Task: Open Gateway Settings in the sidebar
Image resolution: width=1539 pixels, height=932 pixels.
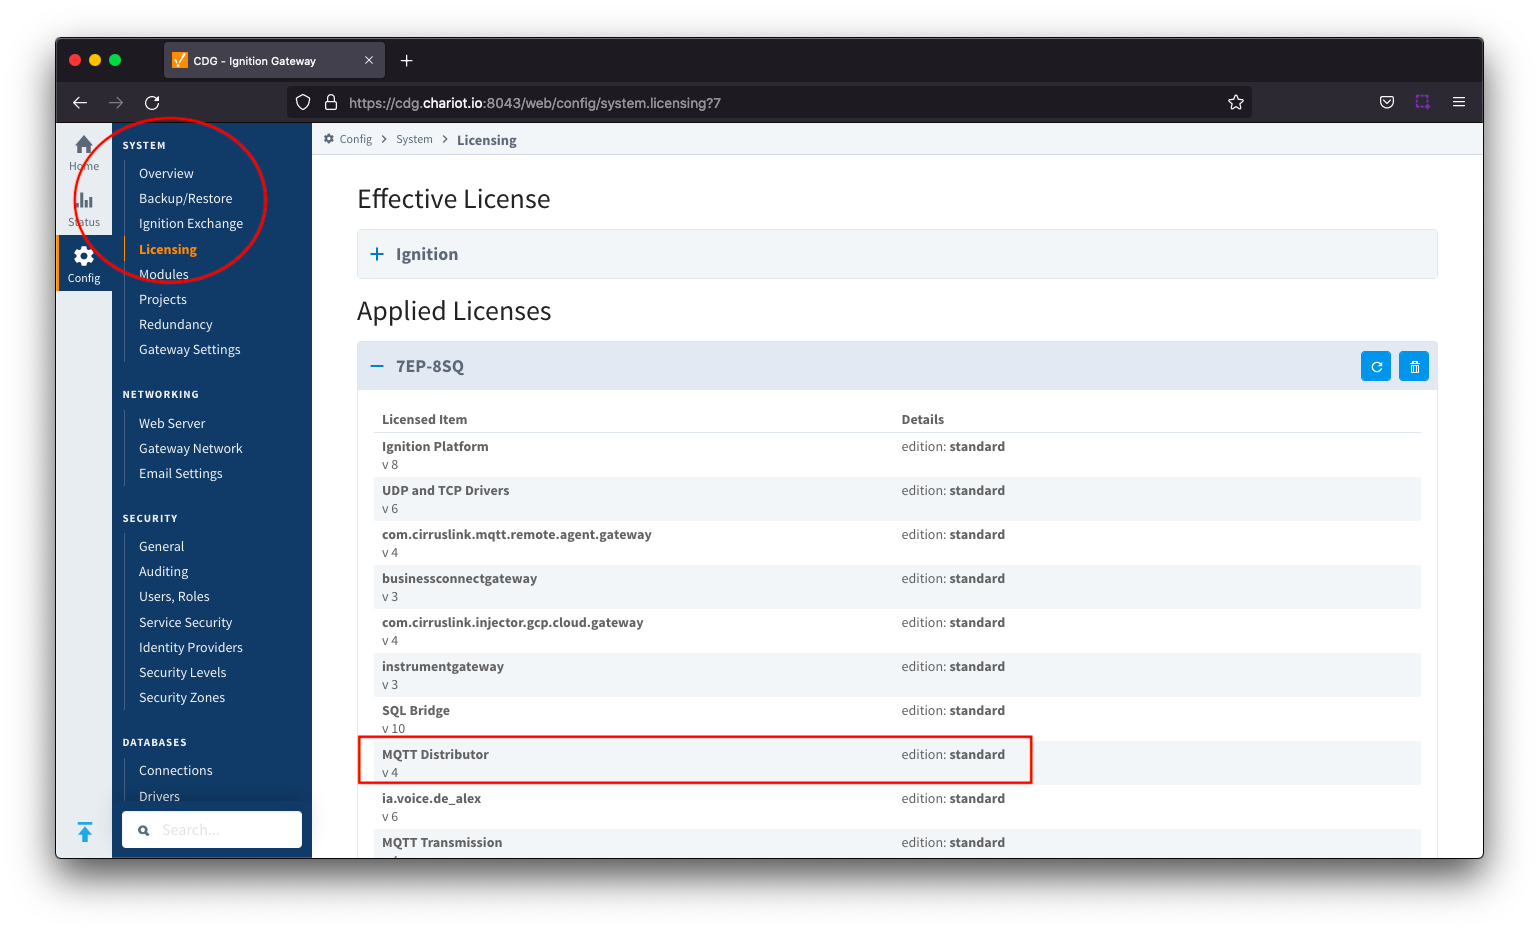Action: pos(190,349)
